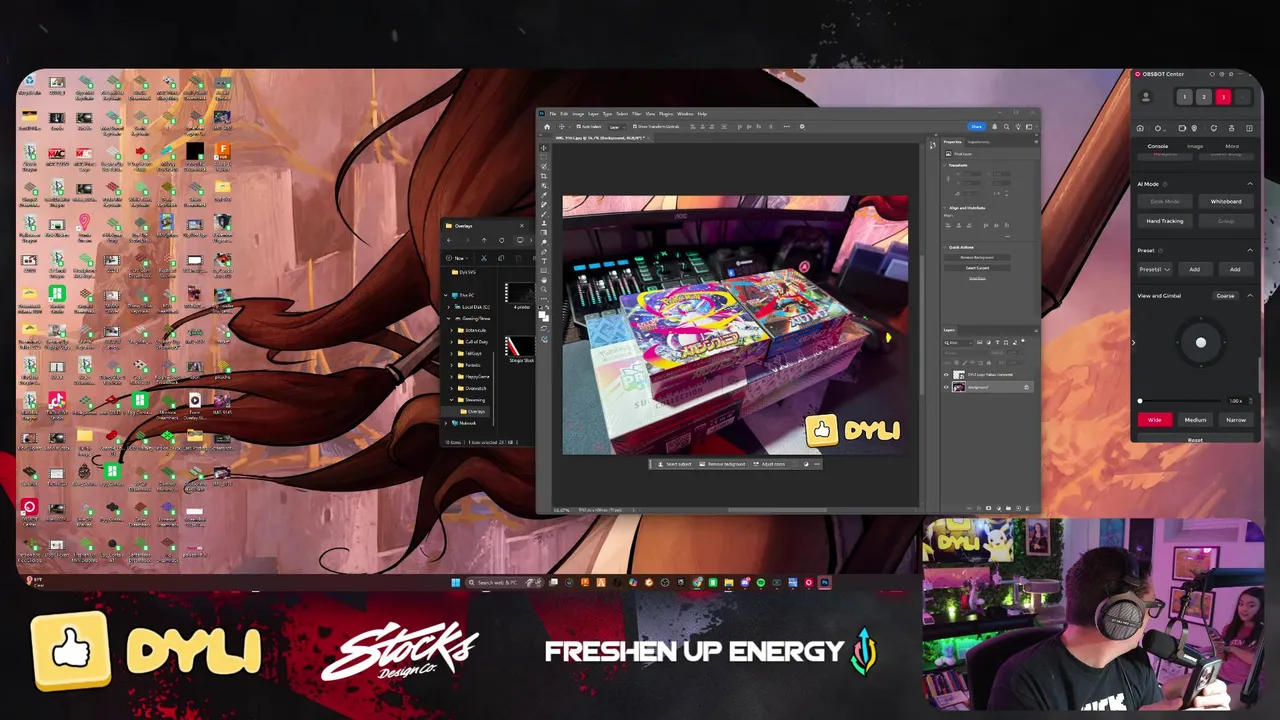
Task: Switch to Image tab in OBSBOT Center
Action: (x=1195, y=146)
